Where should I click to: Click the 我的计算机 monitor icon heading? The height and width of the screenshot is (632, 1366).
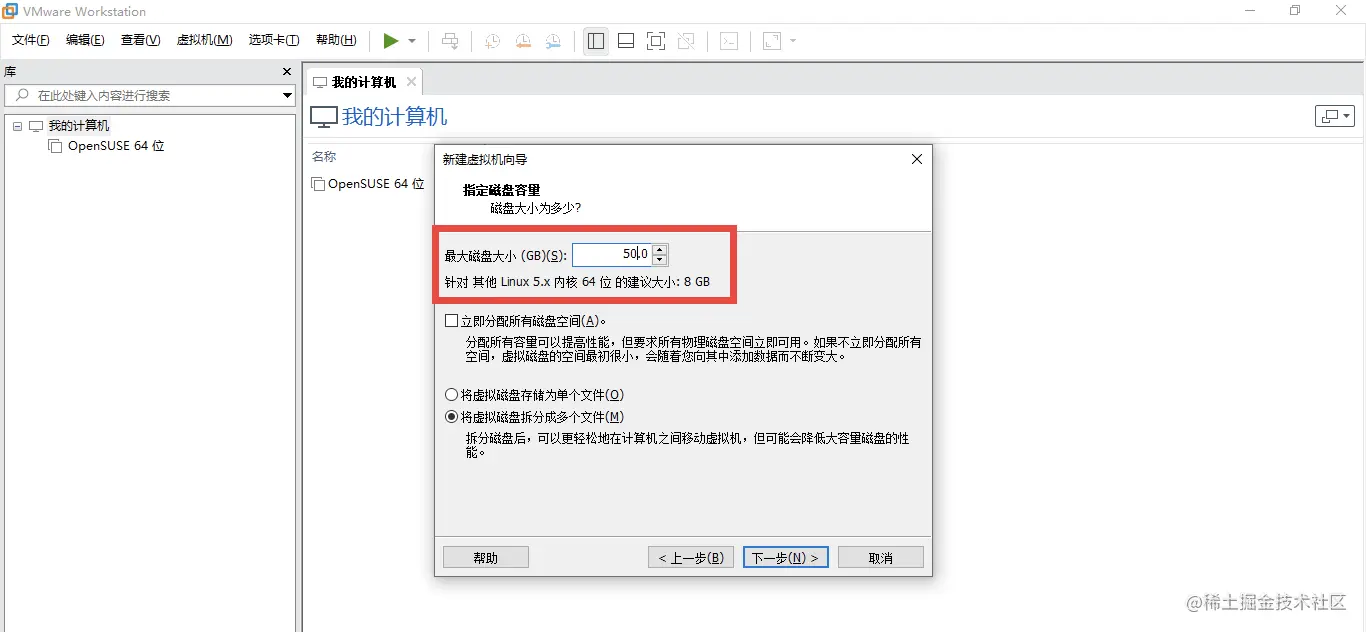324,116
